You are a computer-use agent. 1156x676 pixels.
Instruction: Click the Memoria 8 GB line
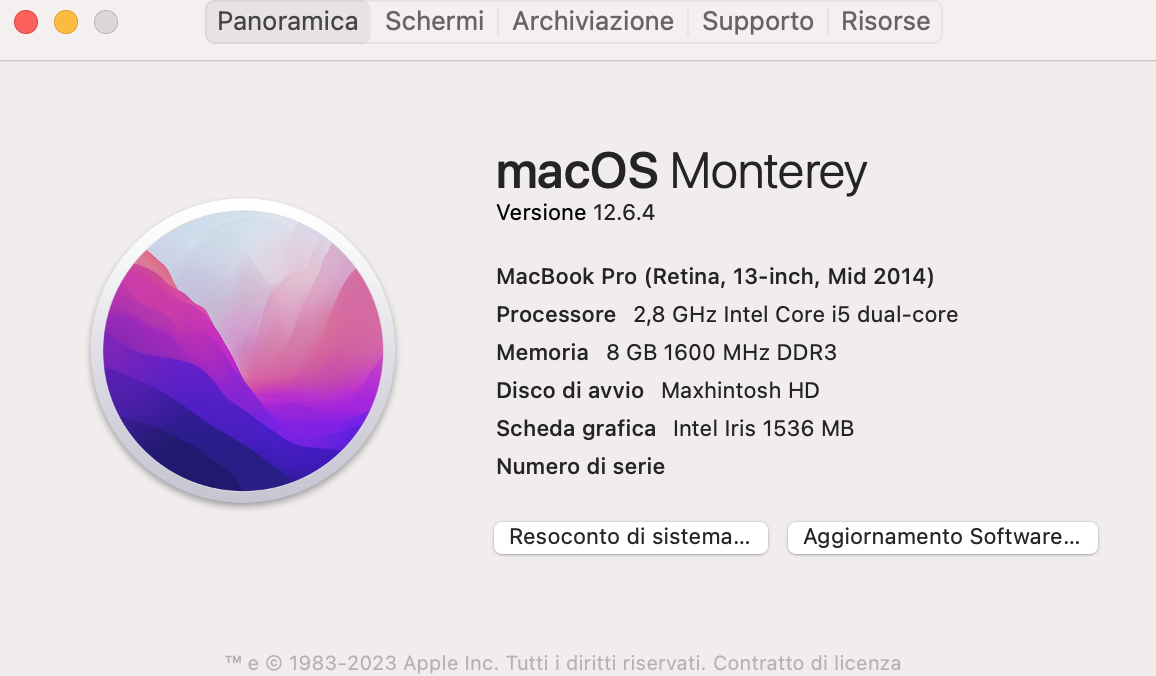point(666,352)
